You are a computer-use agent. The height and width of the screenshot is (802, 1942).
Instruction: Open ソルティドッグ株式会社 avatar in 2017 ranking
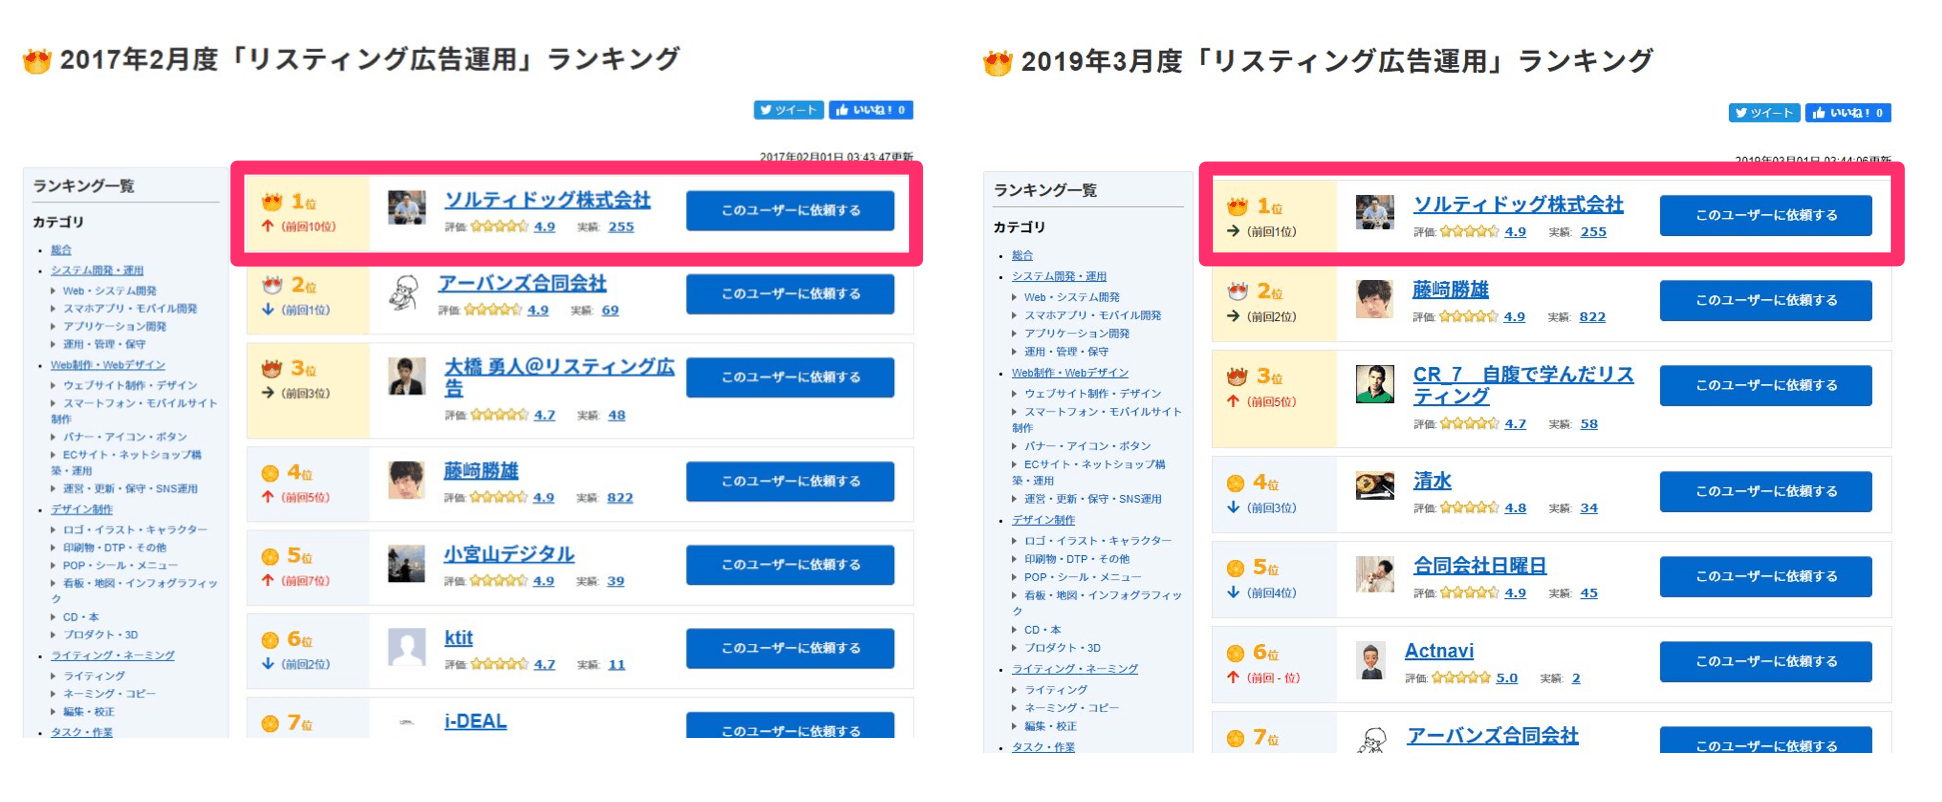coord(407,208)
